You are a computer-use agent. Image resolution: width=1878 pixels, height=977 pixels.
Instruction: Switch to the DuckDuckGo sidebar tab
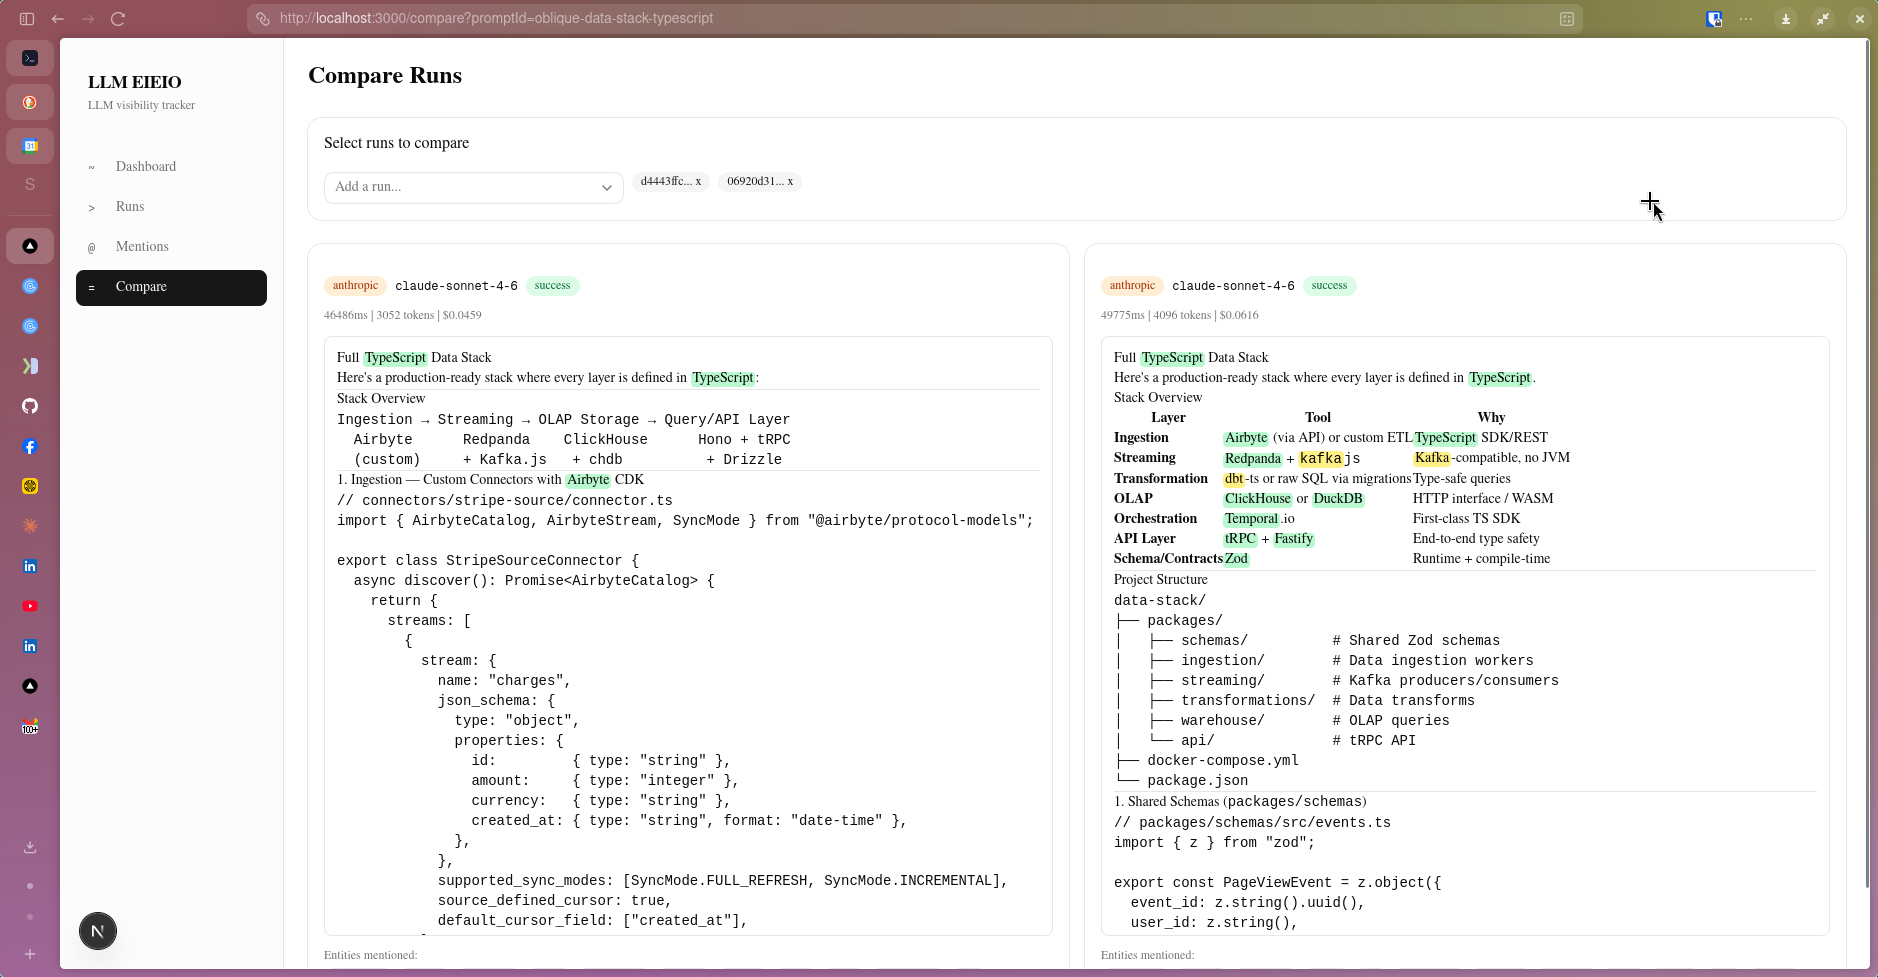click(30, 102)
